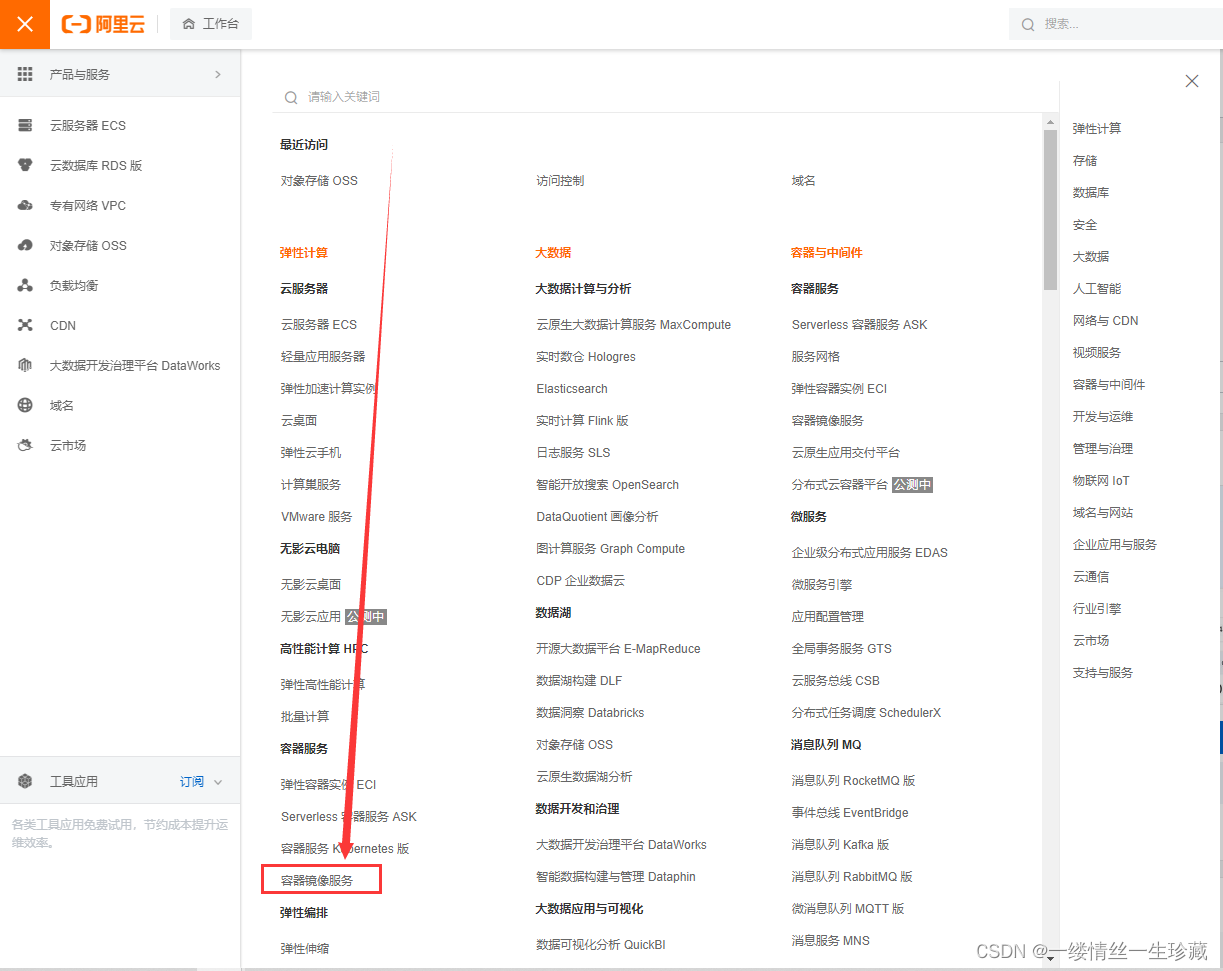Click the 云市场 sidebar icon

point(26,445)
